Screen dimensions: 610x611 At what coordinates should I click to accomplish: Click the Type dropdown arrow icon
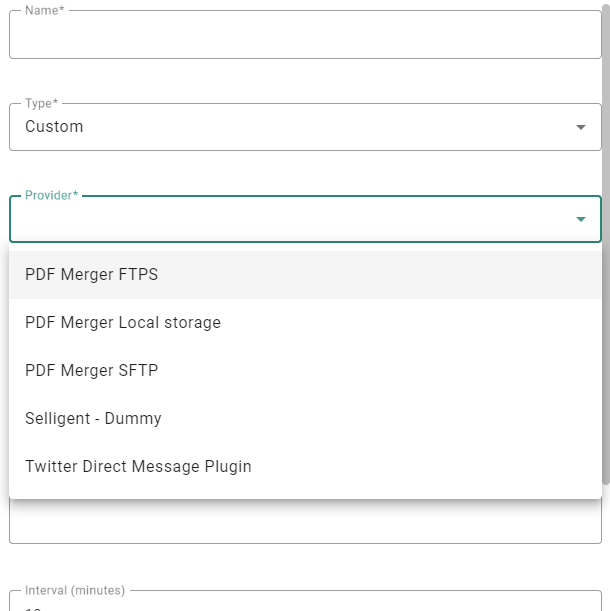(581, 127)
